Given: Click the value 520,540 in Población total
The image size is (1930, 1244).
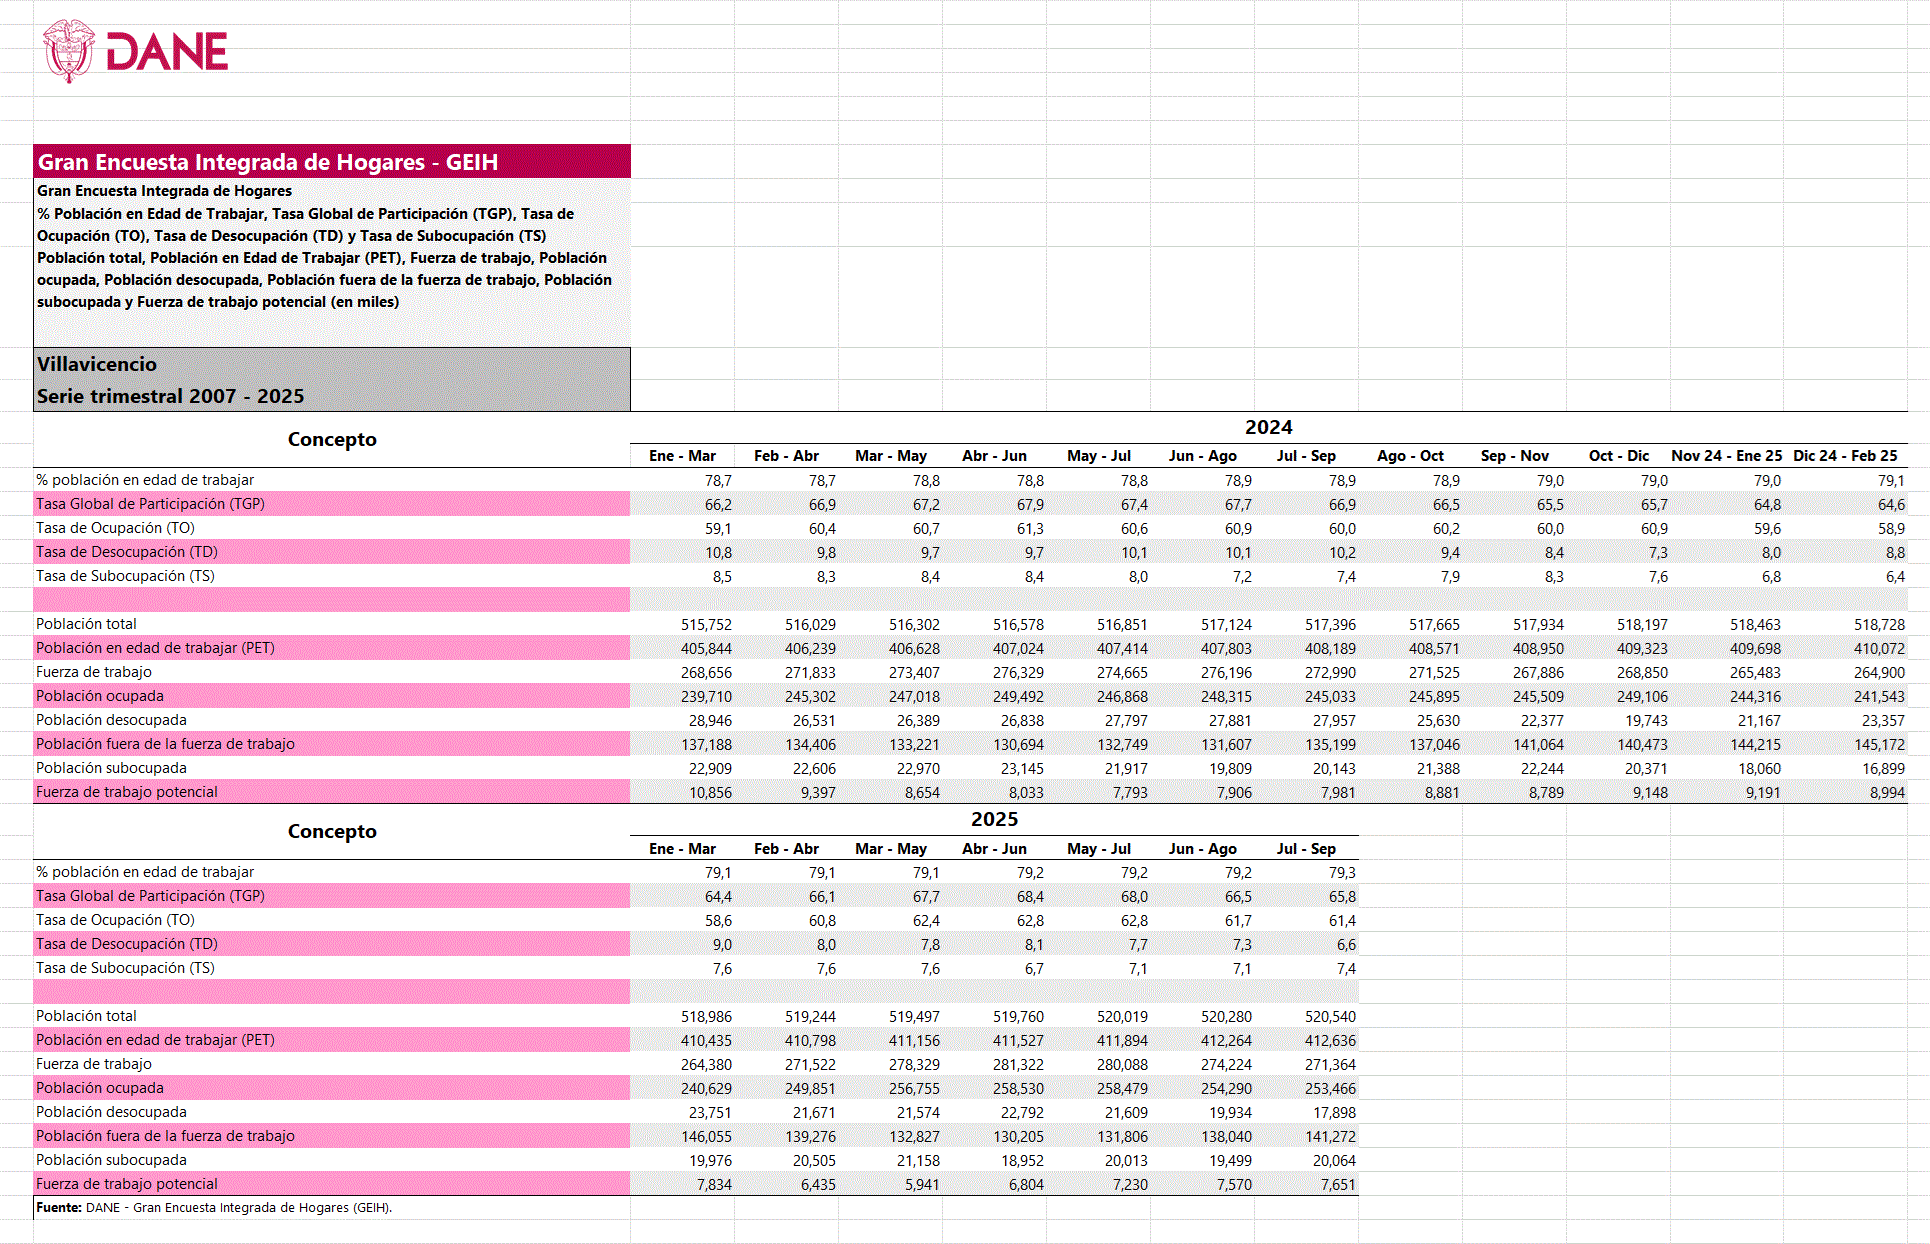Looking at the screenshot, I should pyautogui.click(x=1330, y=1016).
